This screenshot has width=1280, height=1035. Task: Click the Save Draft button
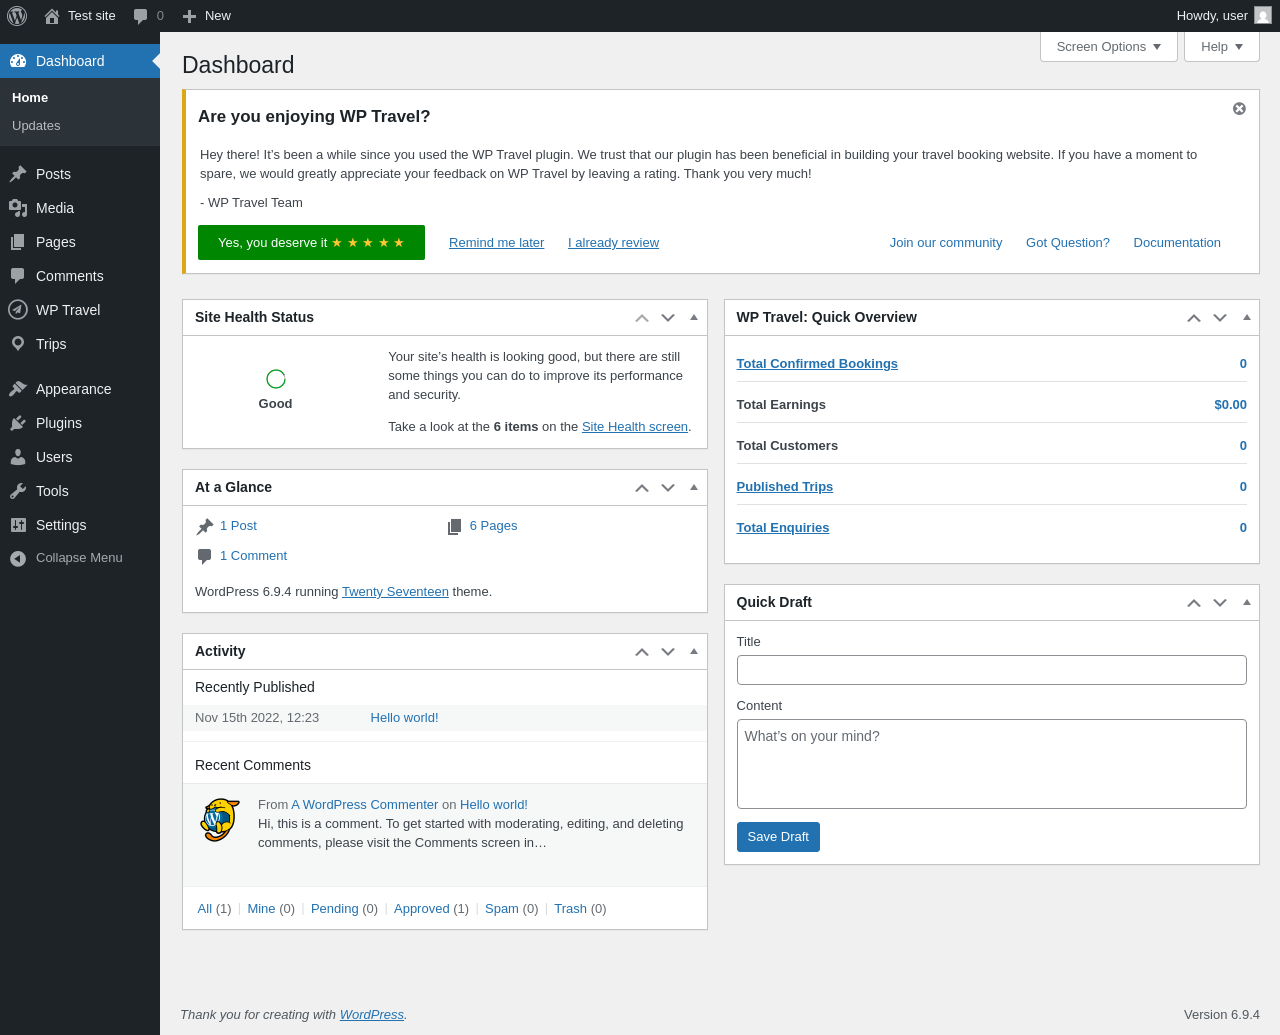[x=778, y=837]
